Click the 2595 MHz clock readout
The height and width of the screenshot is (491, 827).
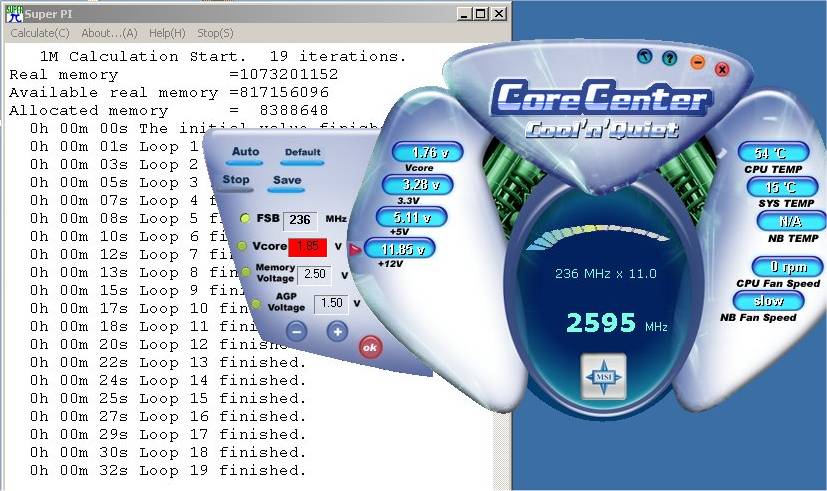coord(617,323)
